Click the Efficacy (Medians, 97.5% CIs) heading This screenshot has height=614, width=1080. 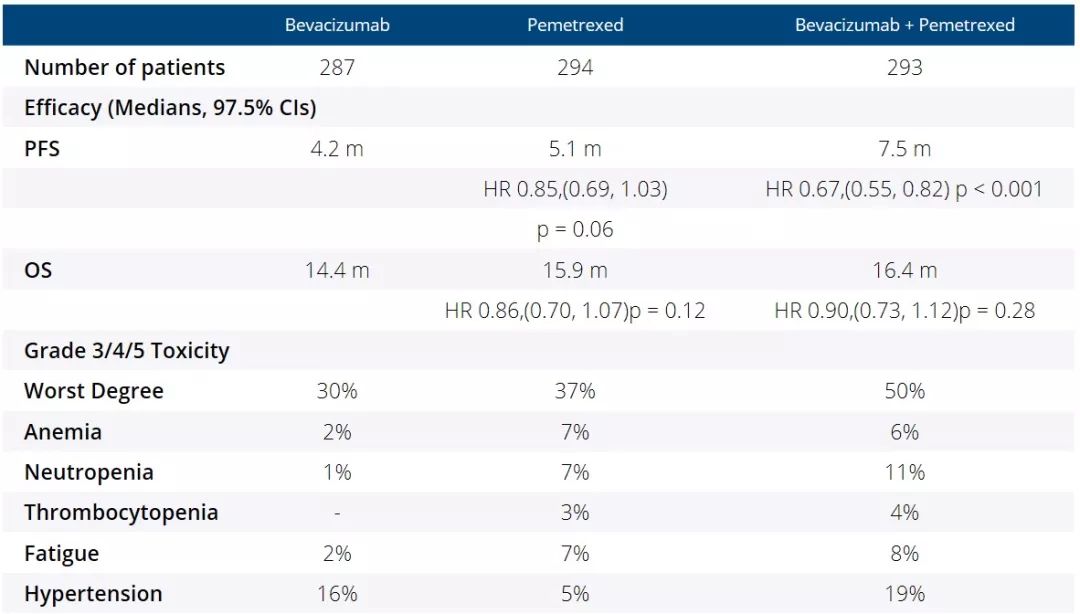[170, 108]
